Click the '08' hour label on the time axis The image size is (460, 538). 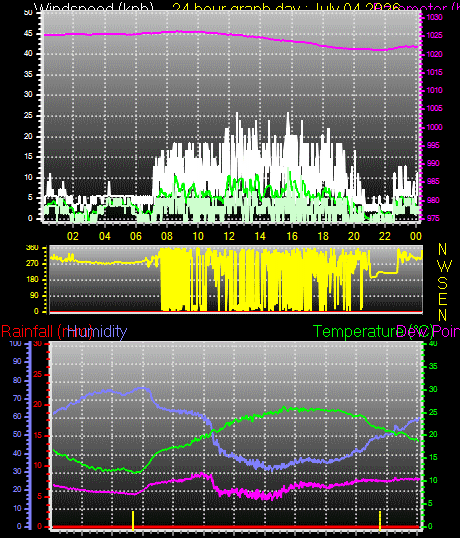coord(167,236)
